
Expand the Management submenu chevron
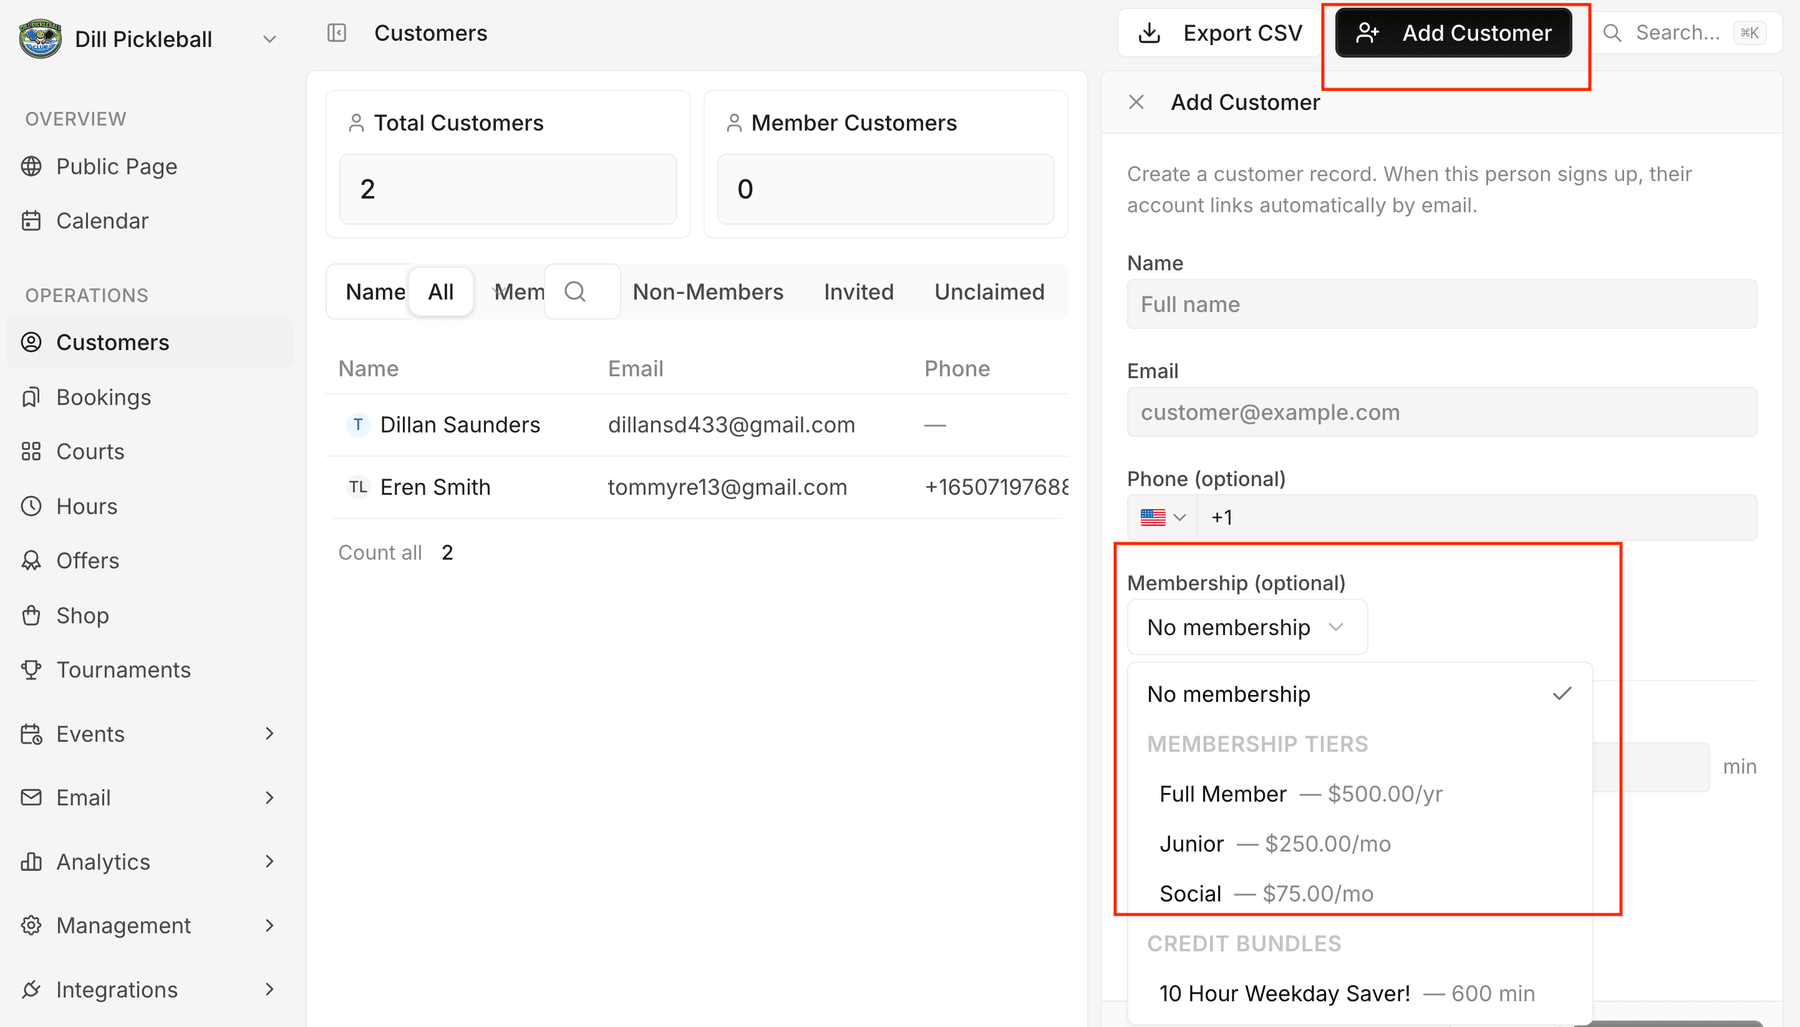(269, 926)
